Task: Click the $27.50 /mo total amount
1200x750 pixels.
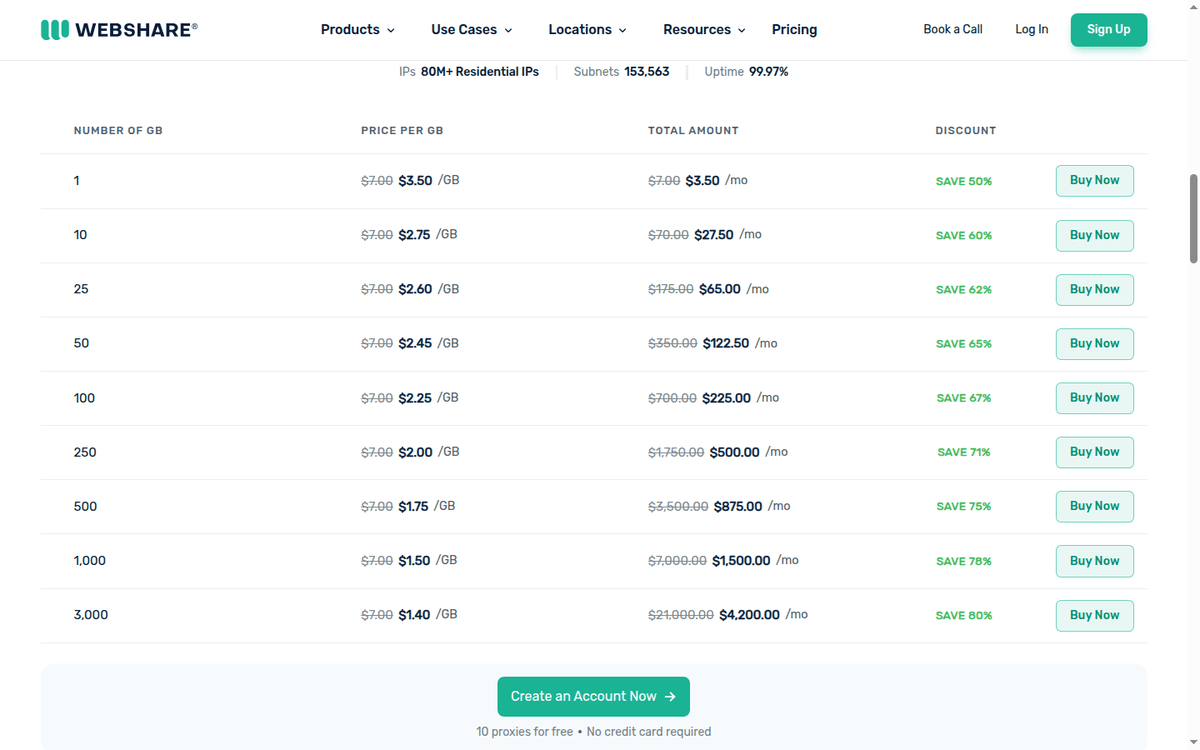Action: [705, 235]
